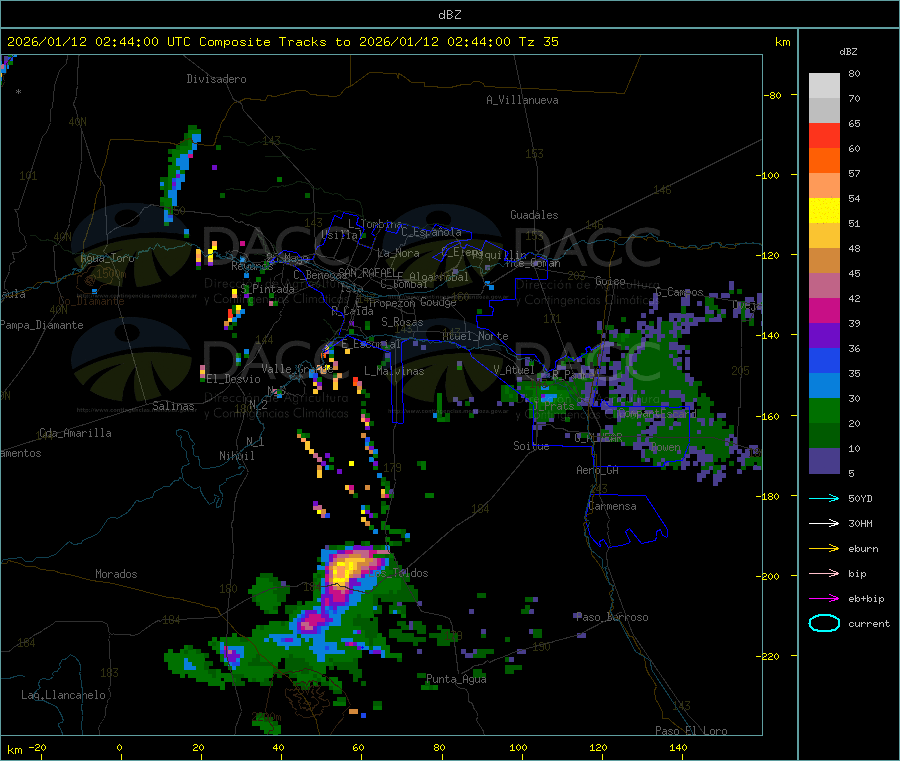Select the magenta 39-42 dBZ swatch
The height and width of the screenshot is (761, 900).
point(824,310)
